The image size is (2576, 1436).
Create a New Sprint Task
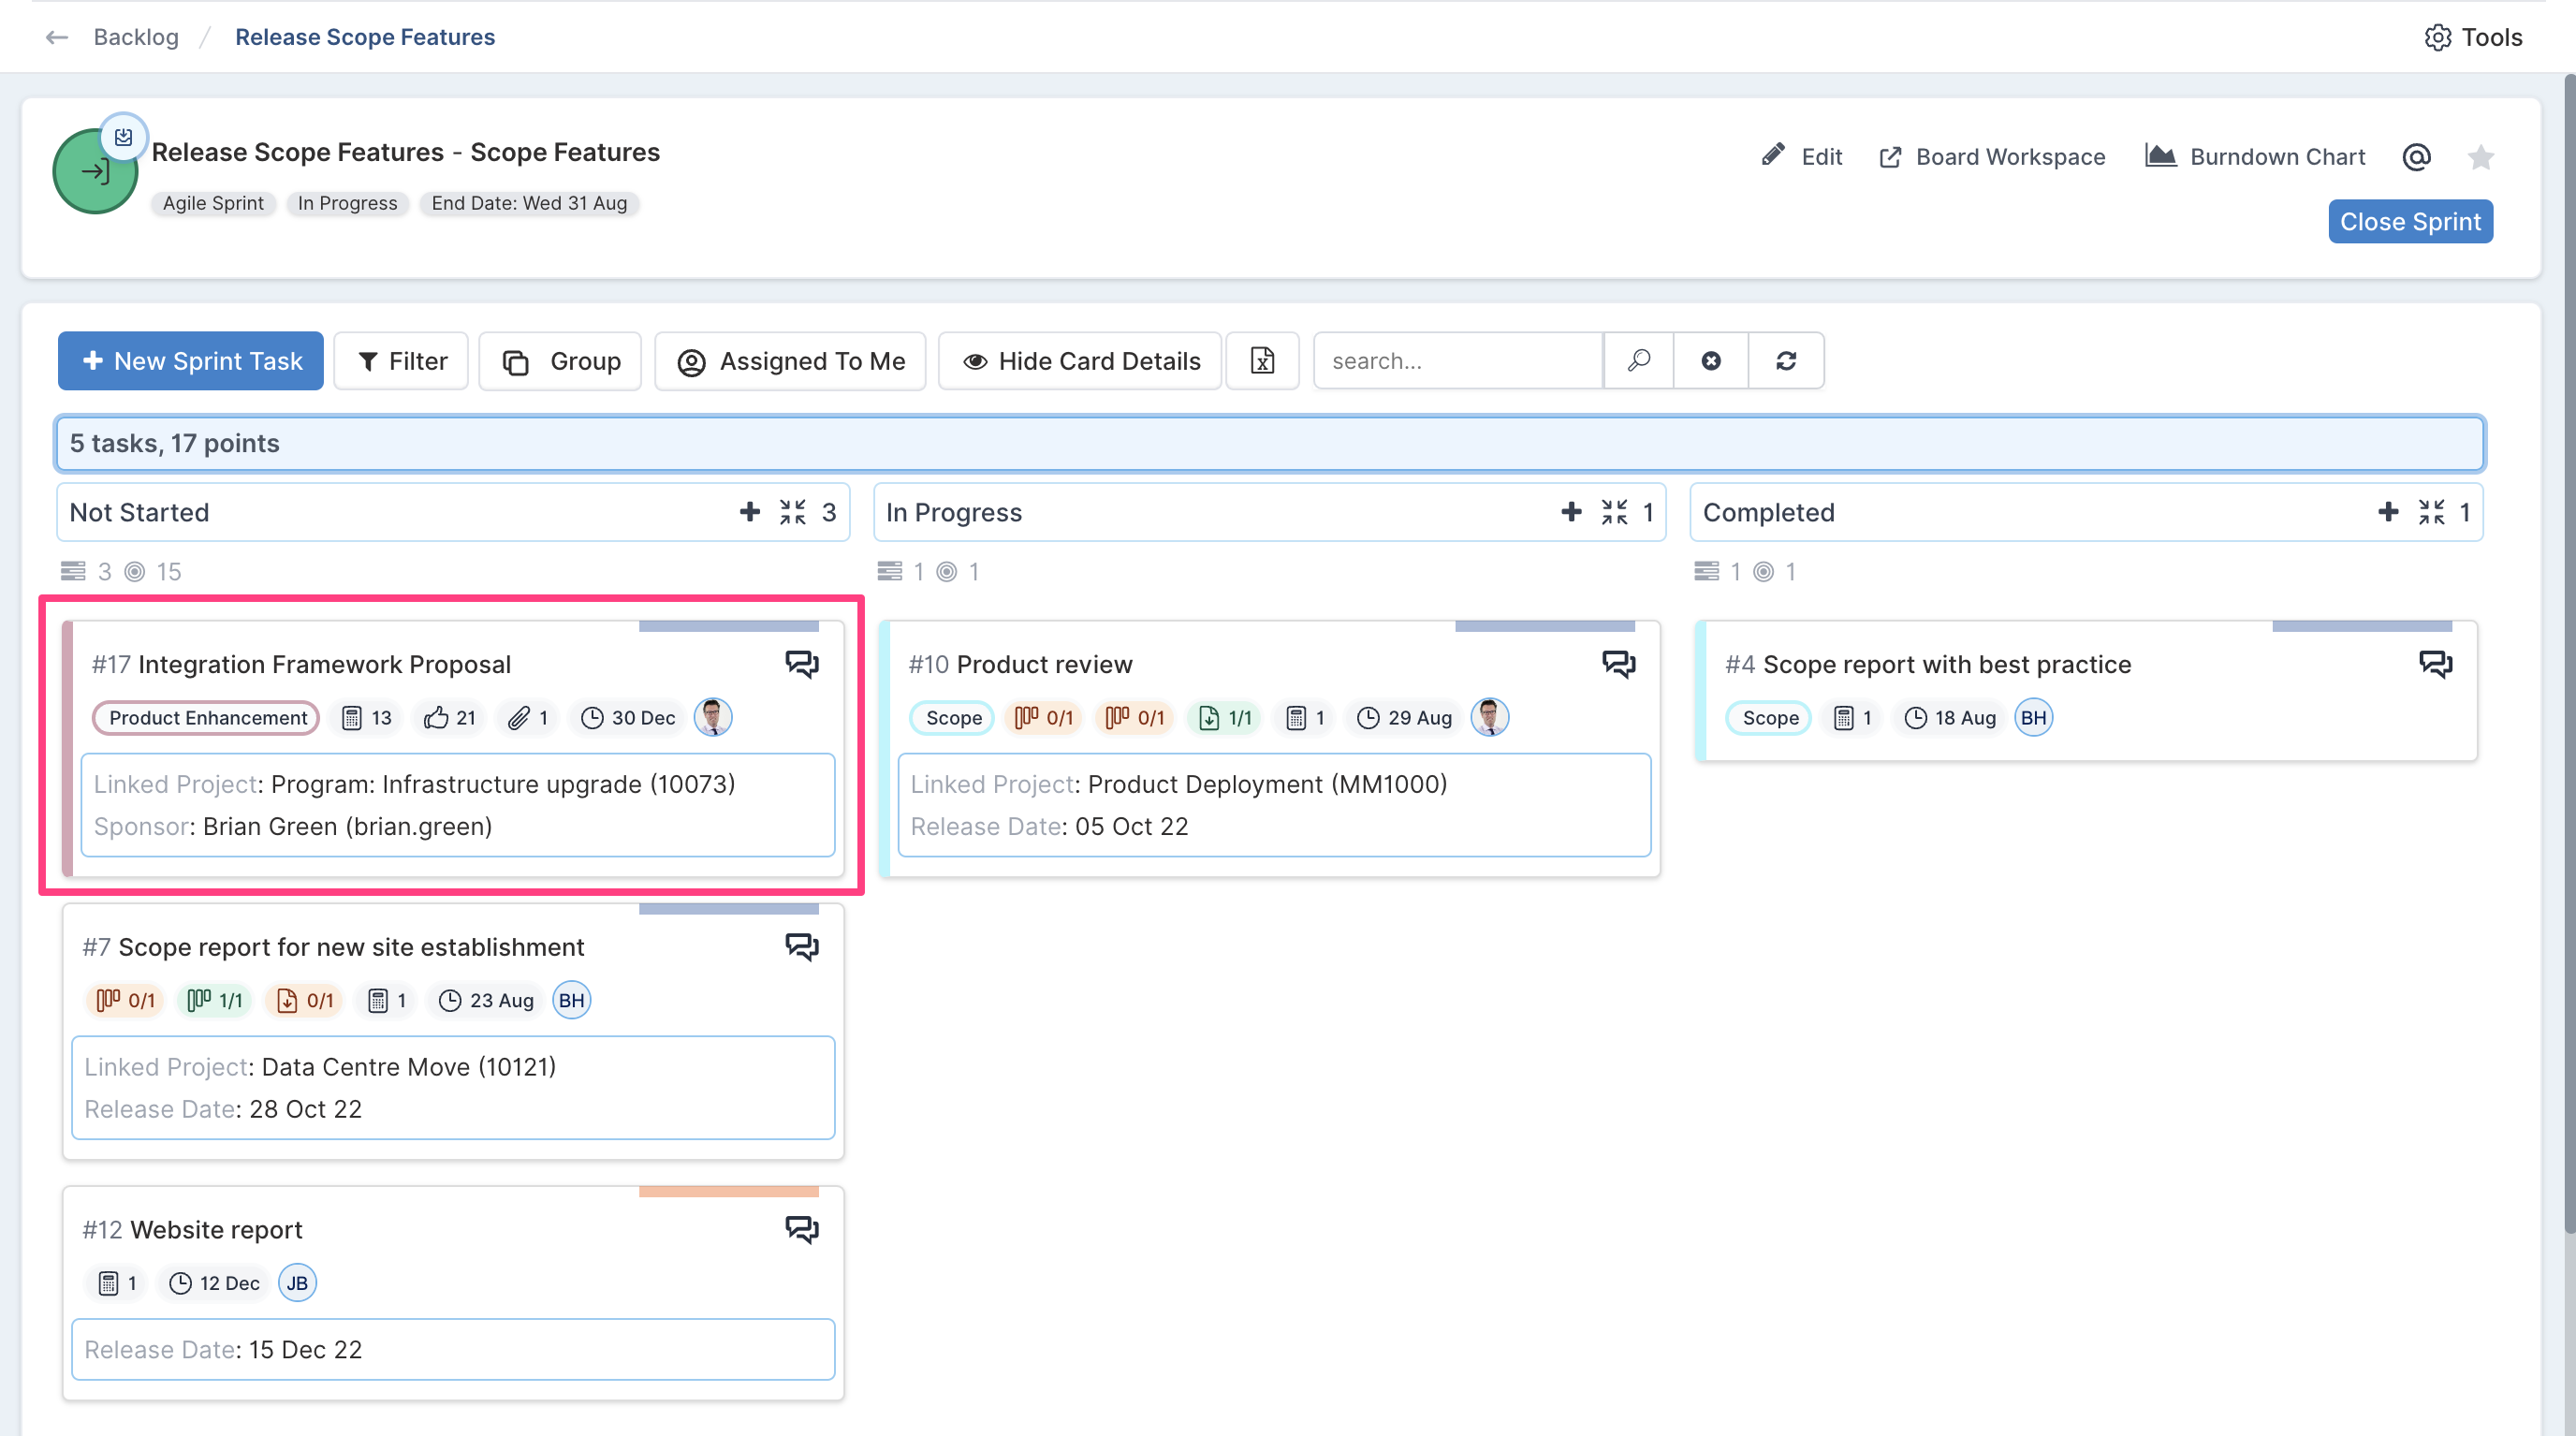tap(191, 361)
